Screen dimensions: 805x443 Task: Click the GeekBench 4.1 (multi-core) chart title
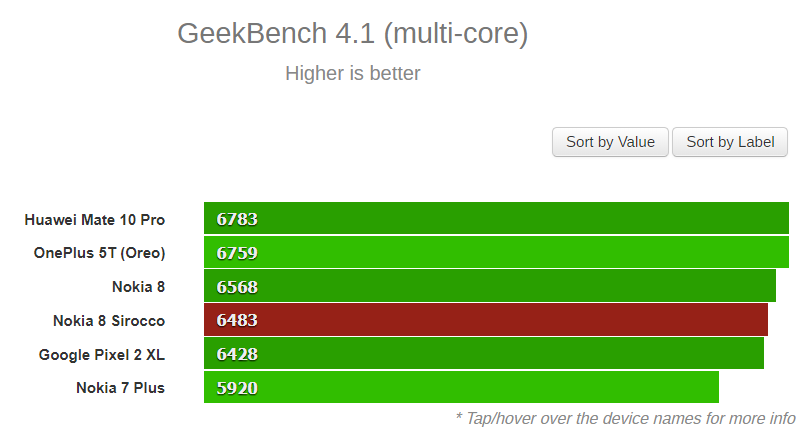(x=353, y=34)
